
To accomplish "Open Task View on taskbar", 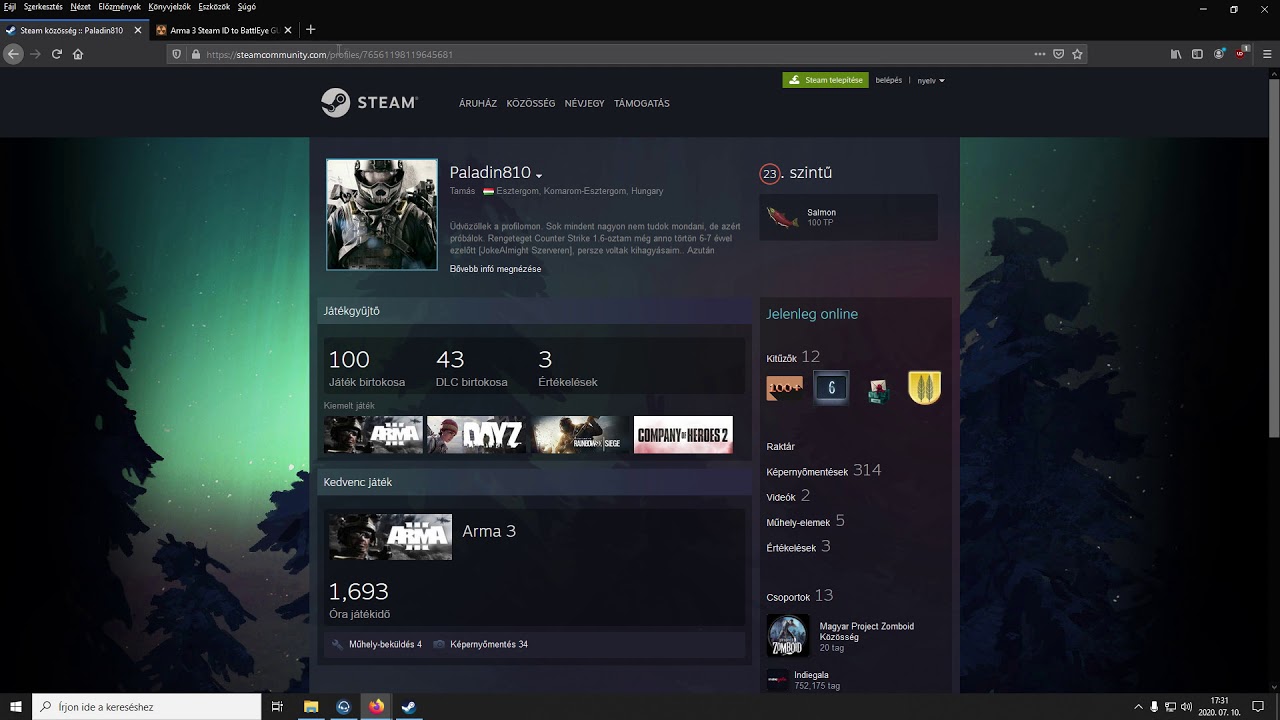I will pyautogui.click(x=277, y=706).
